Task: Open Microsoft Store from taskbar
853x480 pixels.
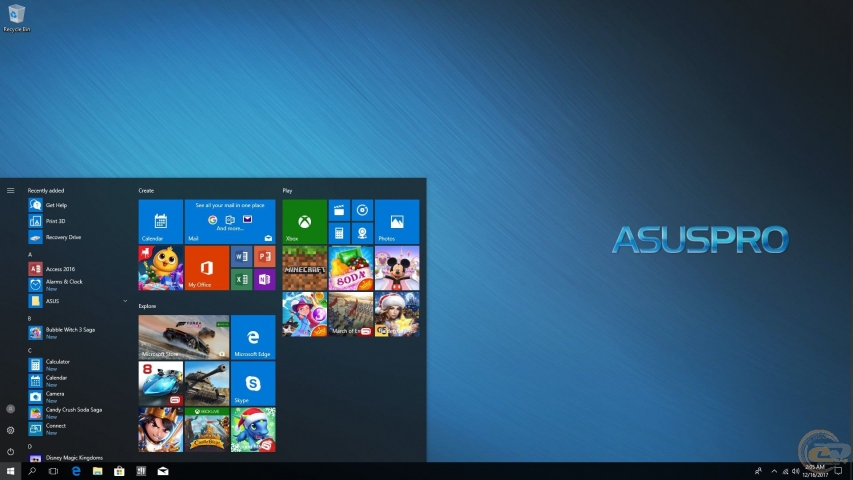Action: (119, 471)
